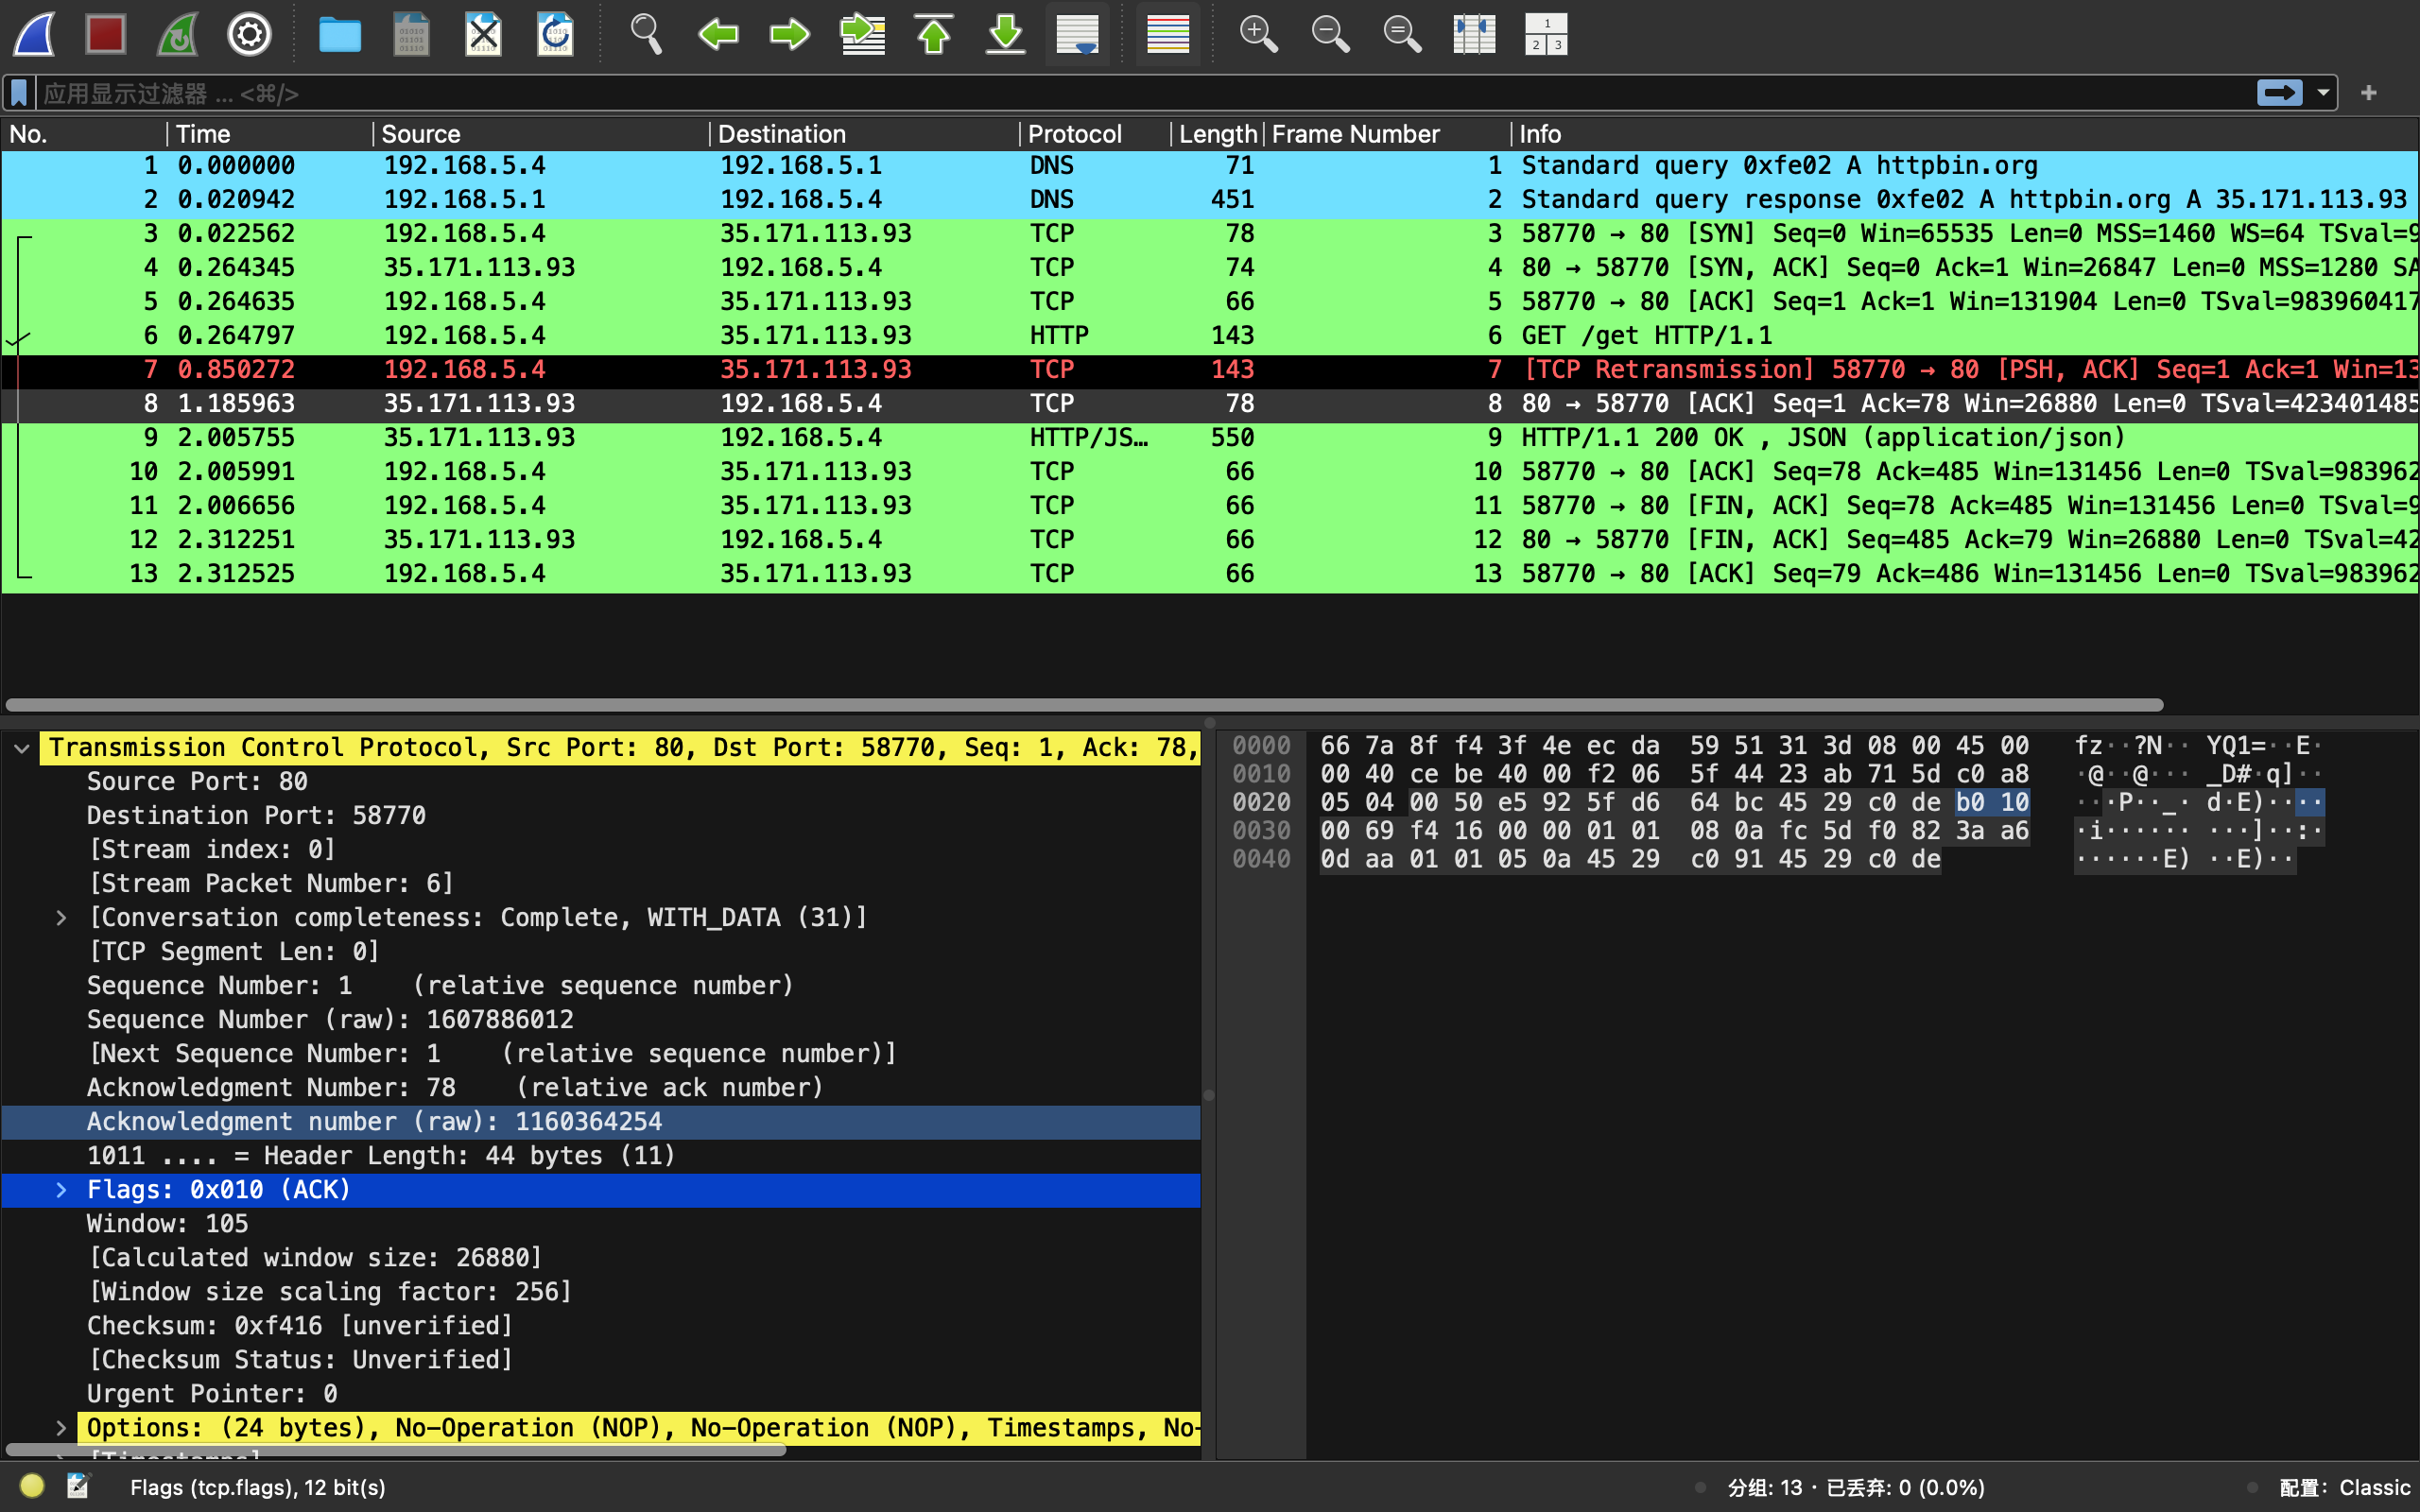Select Acknowledgment number (raw) field

[600, 1122]
